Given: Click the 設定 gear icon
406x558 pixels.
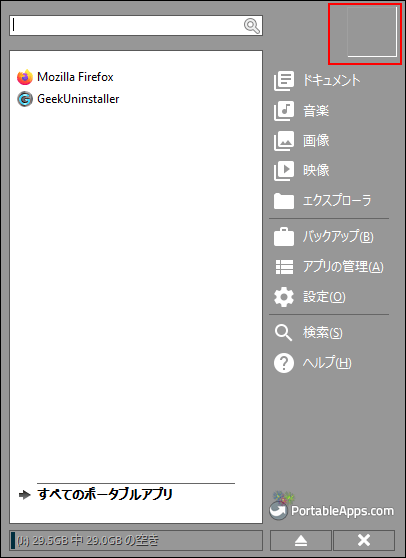Looking at the screenshot, I should (x=284, y=297).
